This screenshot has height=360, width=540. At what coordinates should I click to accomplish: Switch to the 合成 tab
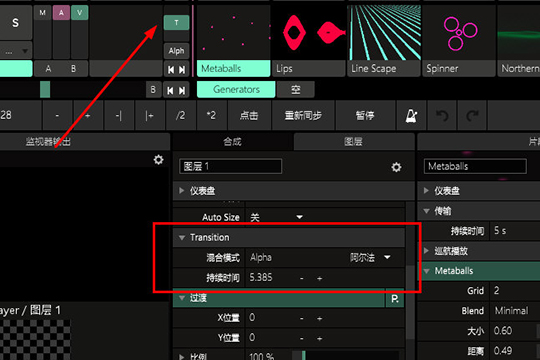tap(232, 142)
